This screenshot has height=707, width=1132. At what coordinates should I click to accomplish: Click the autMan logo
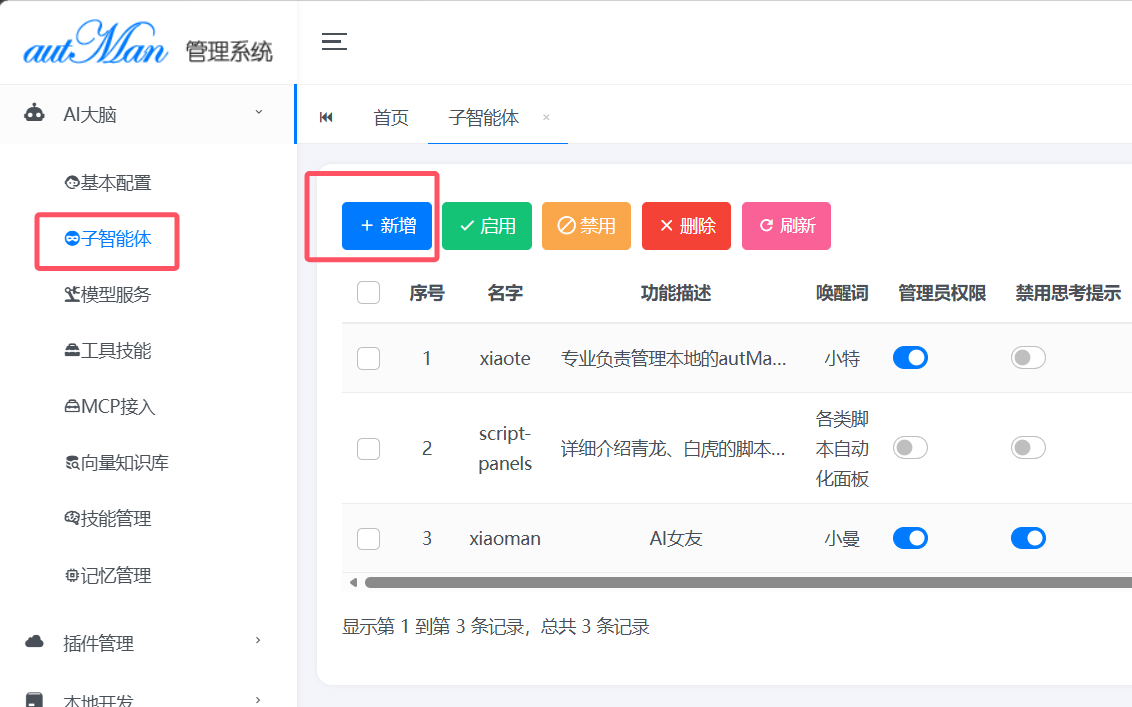pyautogui.click(x=96, y=44)
